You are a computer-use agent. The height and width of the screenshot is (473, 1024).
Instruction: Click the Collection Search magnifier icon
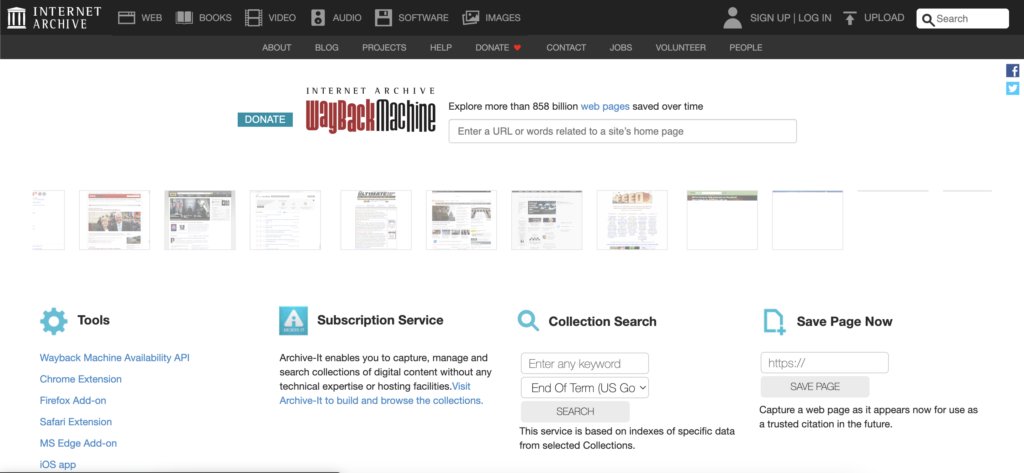tap(528, 320)
